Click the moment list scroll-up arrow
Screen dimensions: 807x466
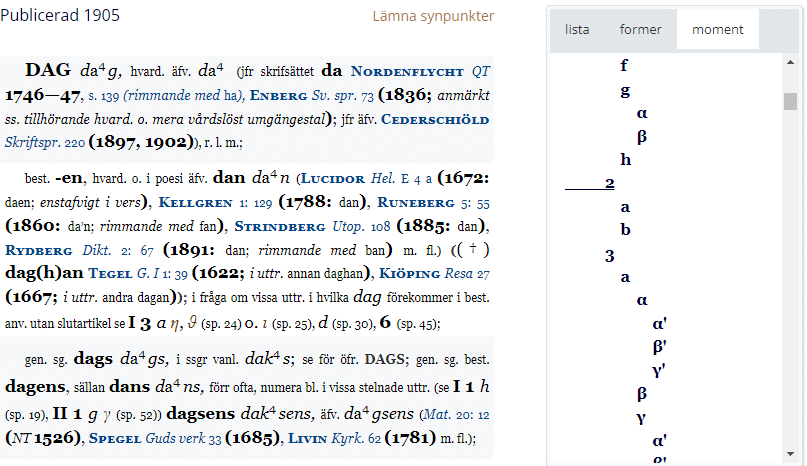[791, 62]
